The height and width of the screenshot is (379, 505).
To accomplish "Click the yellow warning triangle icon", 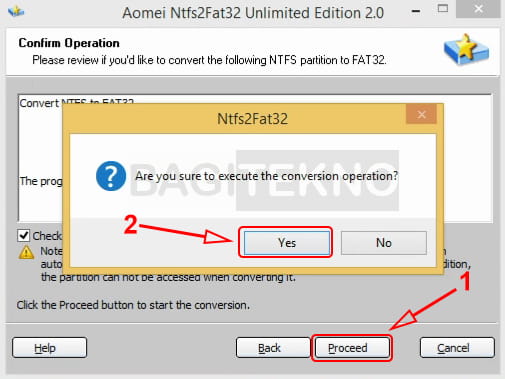I will coord(26,252).
